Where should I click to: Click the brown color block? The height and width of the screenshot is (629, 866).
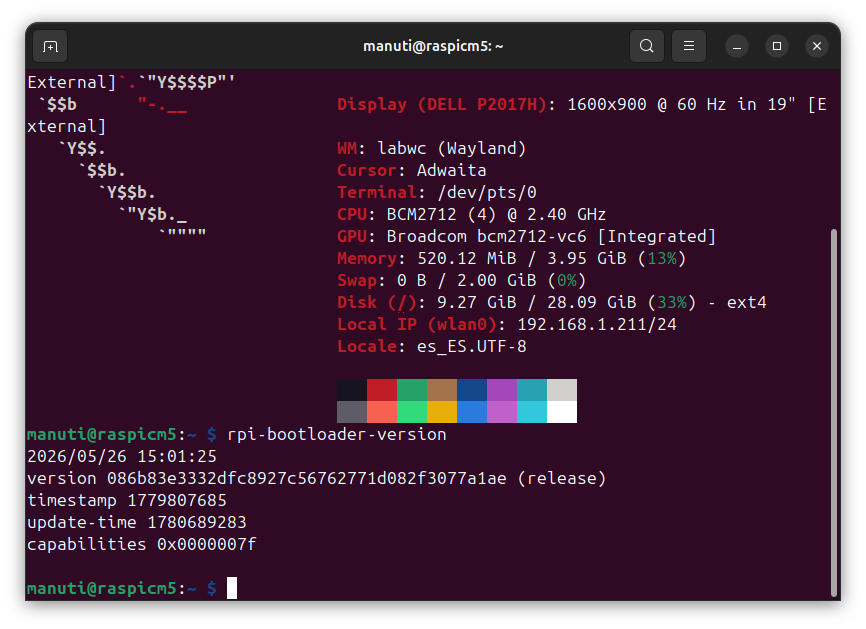coord(442,390)
